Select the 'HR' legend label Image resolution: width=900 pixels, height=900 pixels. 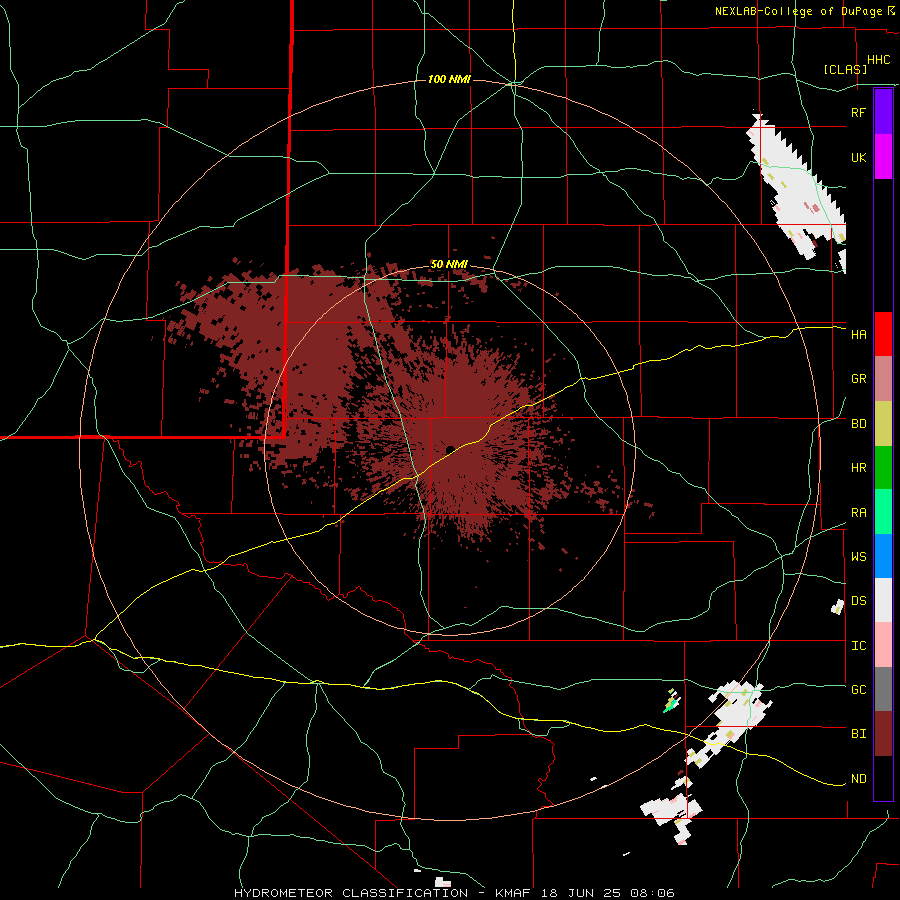click(858, 468)
